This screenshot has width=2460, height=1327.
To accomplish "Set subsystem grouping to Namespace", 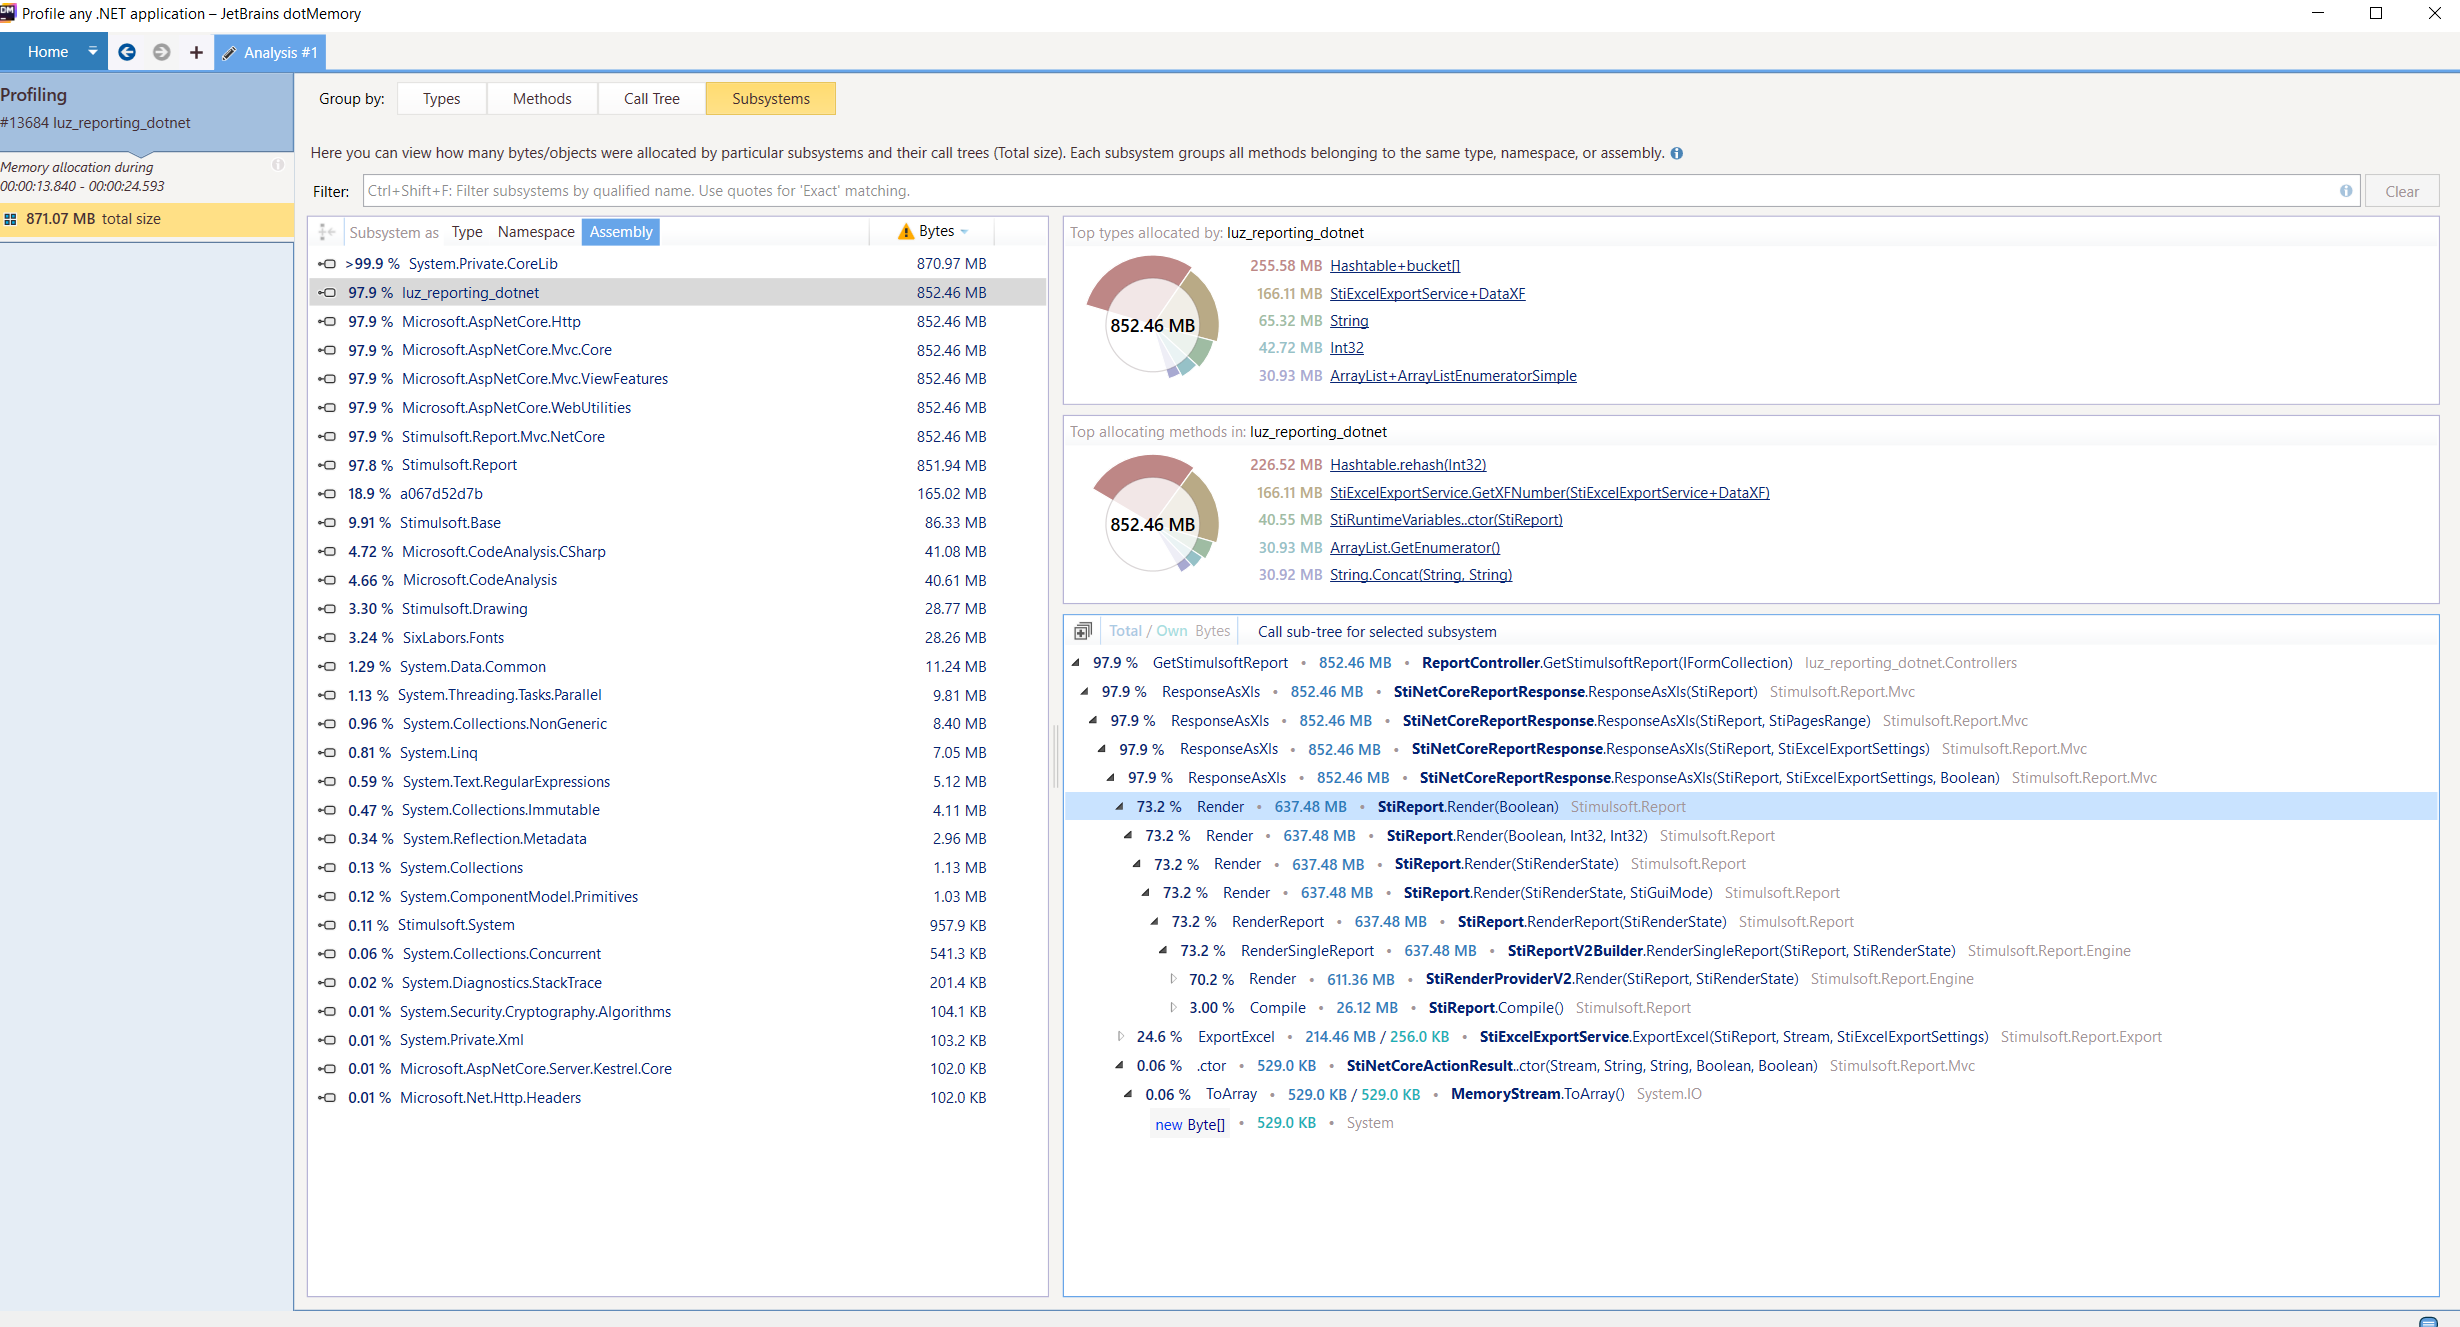I will click(536, 232).
